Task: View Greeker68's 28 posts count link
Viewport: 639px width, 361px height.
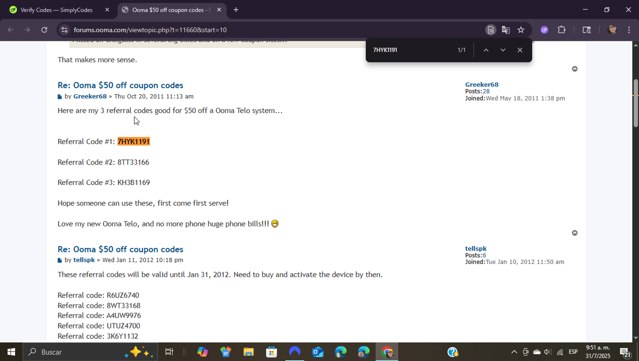Action: coord(486,91)
